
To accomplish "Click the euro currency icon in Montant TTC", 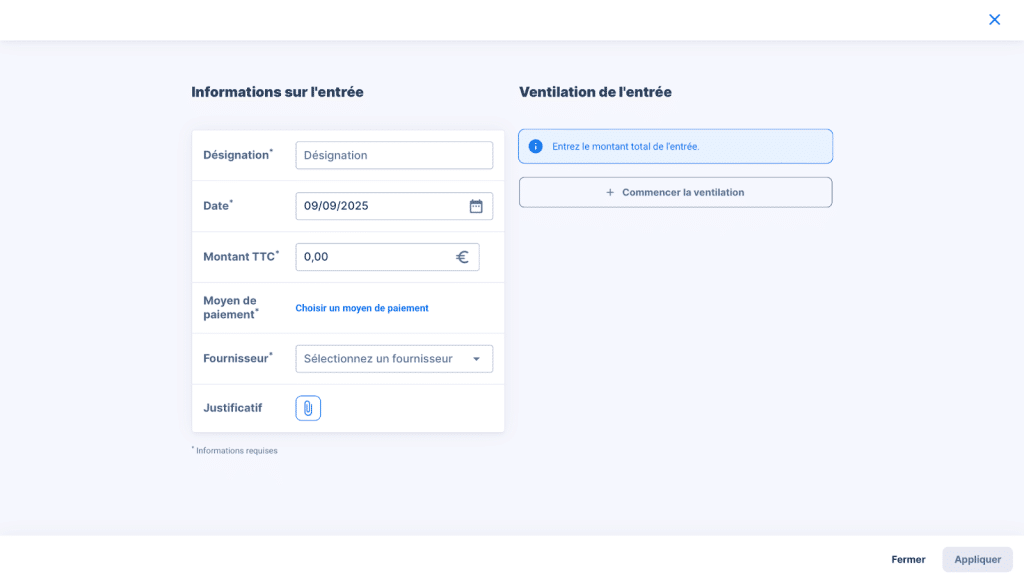I will [x=462, y=257].
